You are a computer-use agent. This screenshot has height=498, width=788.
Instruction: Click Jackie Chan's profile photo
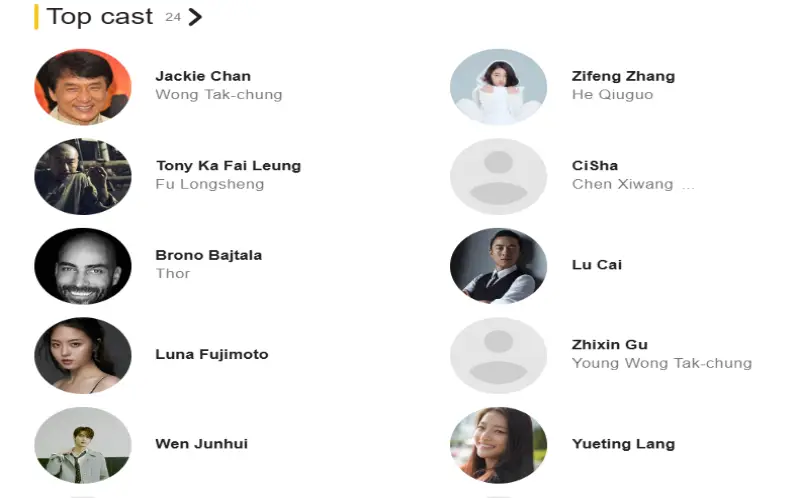[x=83, y=86]
